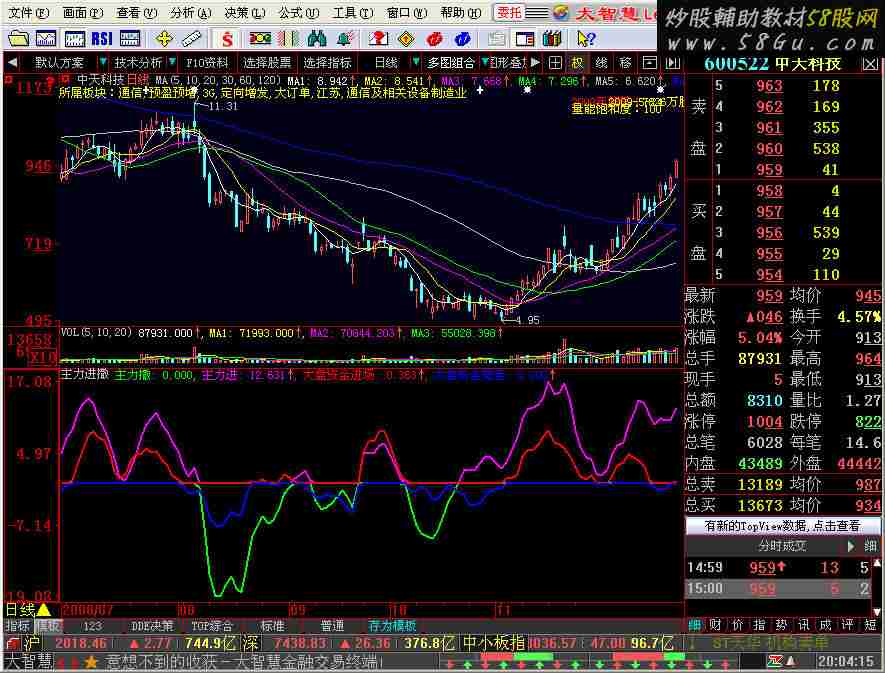The image size is (885, 673).
Task: Click 有新的TopView数据,点击查看 notice
Action: coord(782,526)
